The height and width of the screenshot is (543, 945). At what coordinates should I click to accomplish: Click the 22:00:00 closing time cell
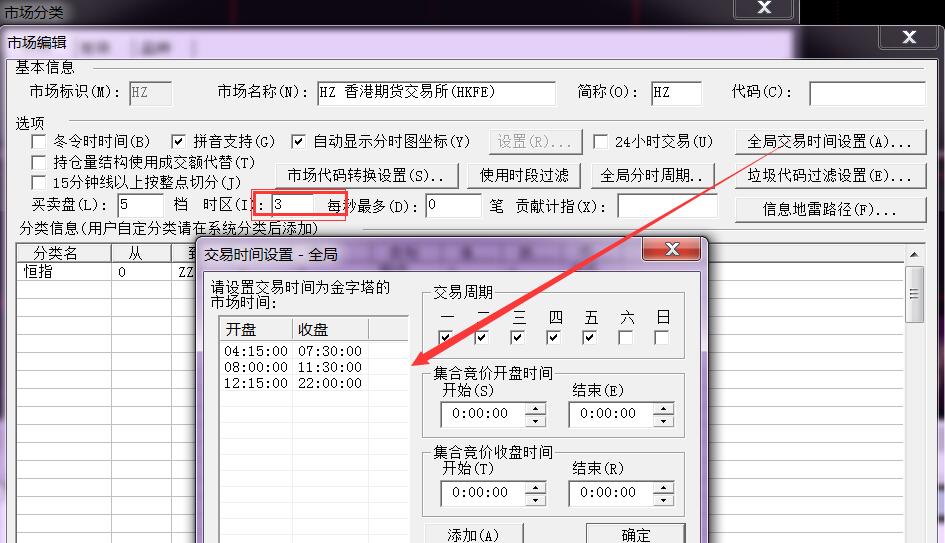(330, 383)
